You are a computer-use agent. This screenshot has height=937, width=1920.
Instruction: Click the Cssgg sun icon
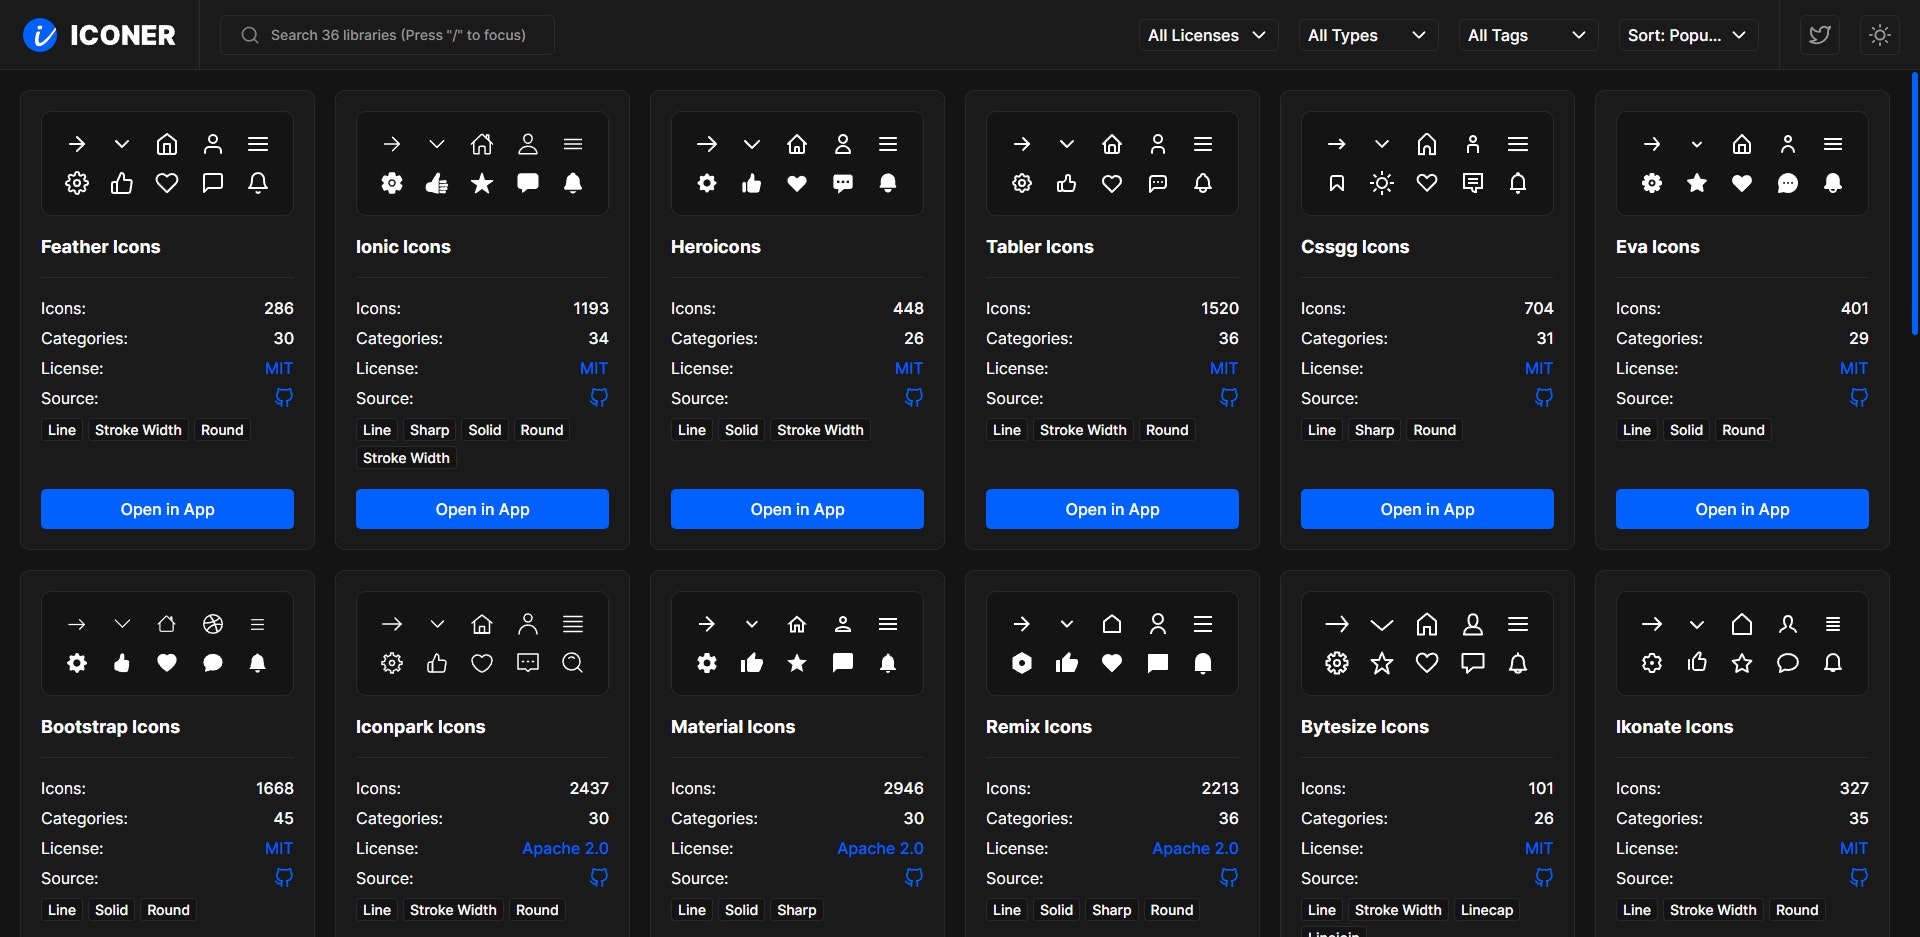point(1382,183)
